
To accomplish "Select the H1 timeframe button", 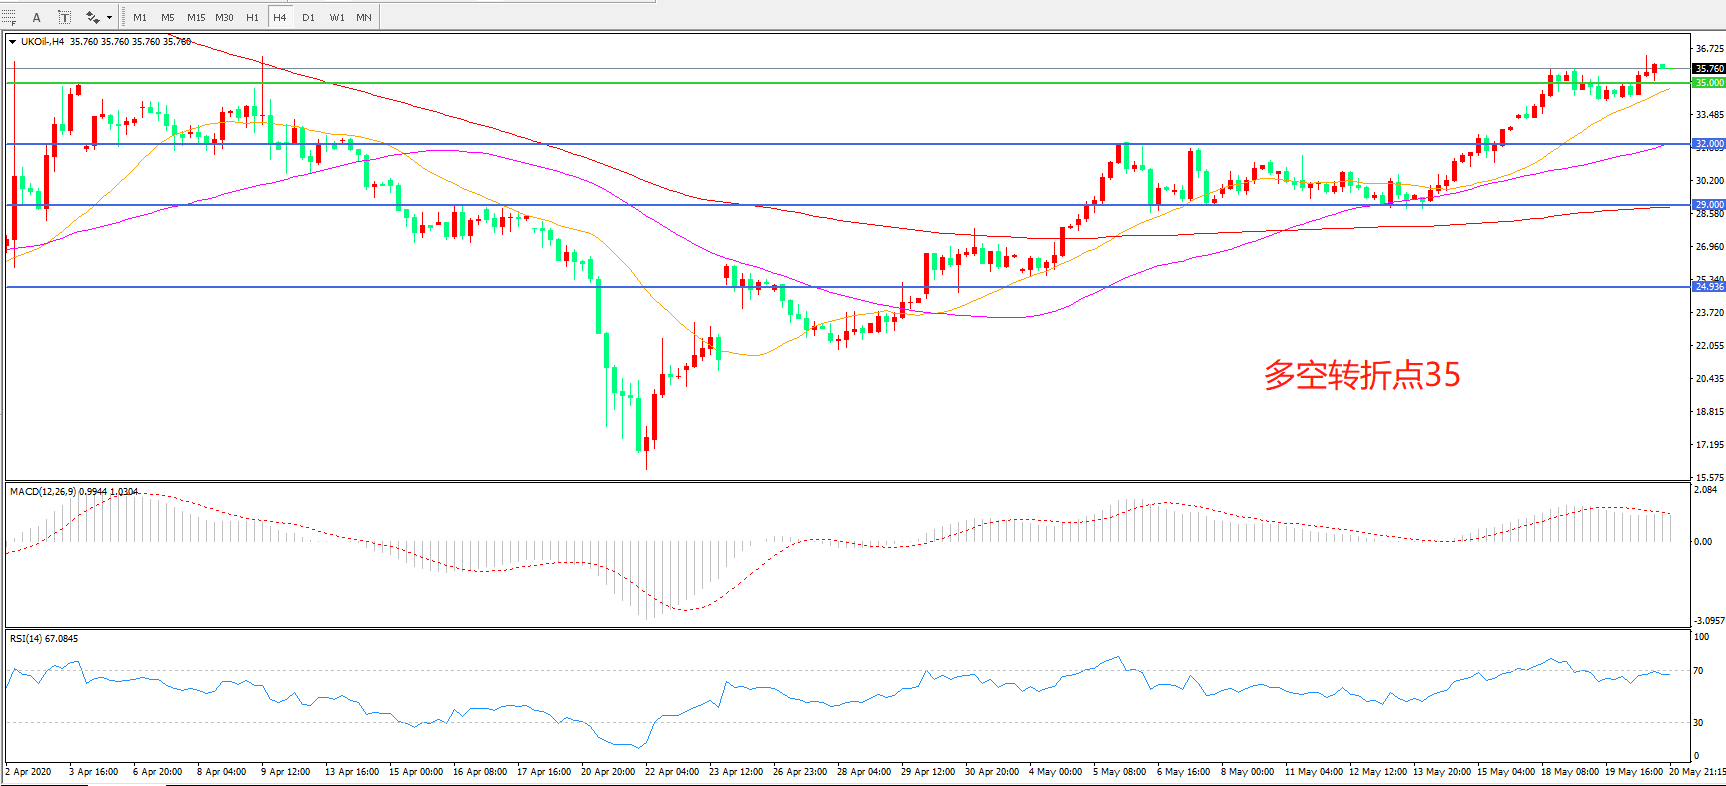I will coord(252,17).
